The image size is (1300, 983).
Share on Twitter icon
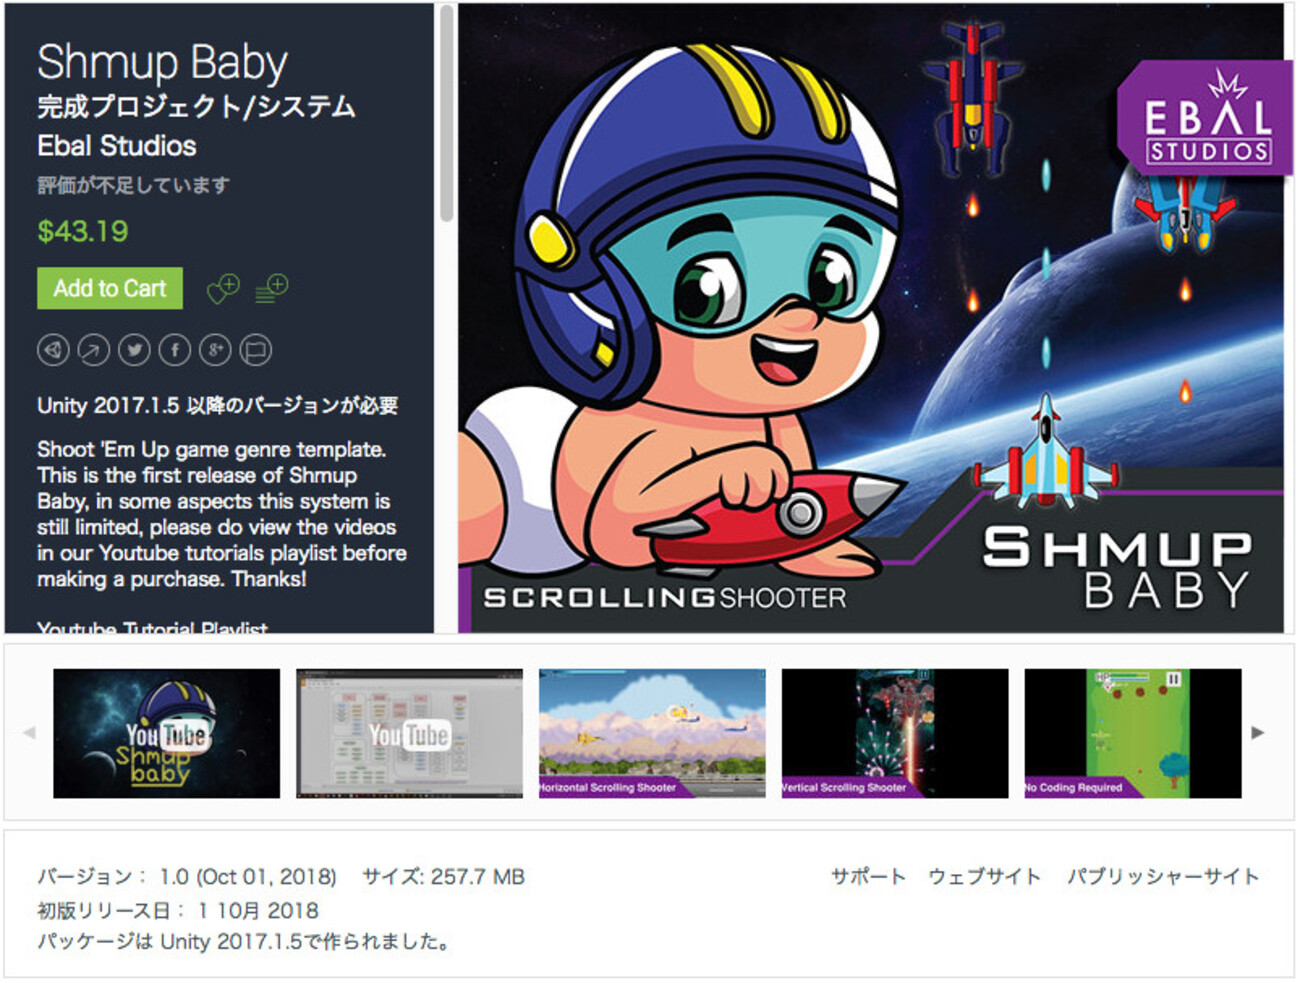pyautogui.click(x=134, y=350)
